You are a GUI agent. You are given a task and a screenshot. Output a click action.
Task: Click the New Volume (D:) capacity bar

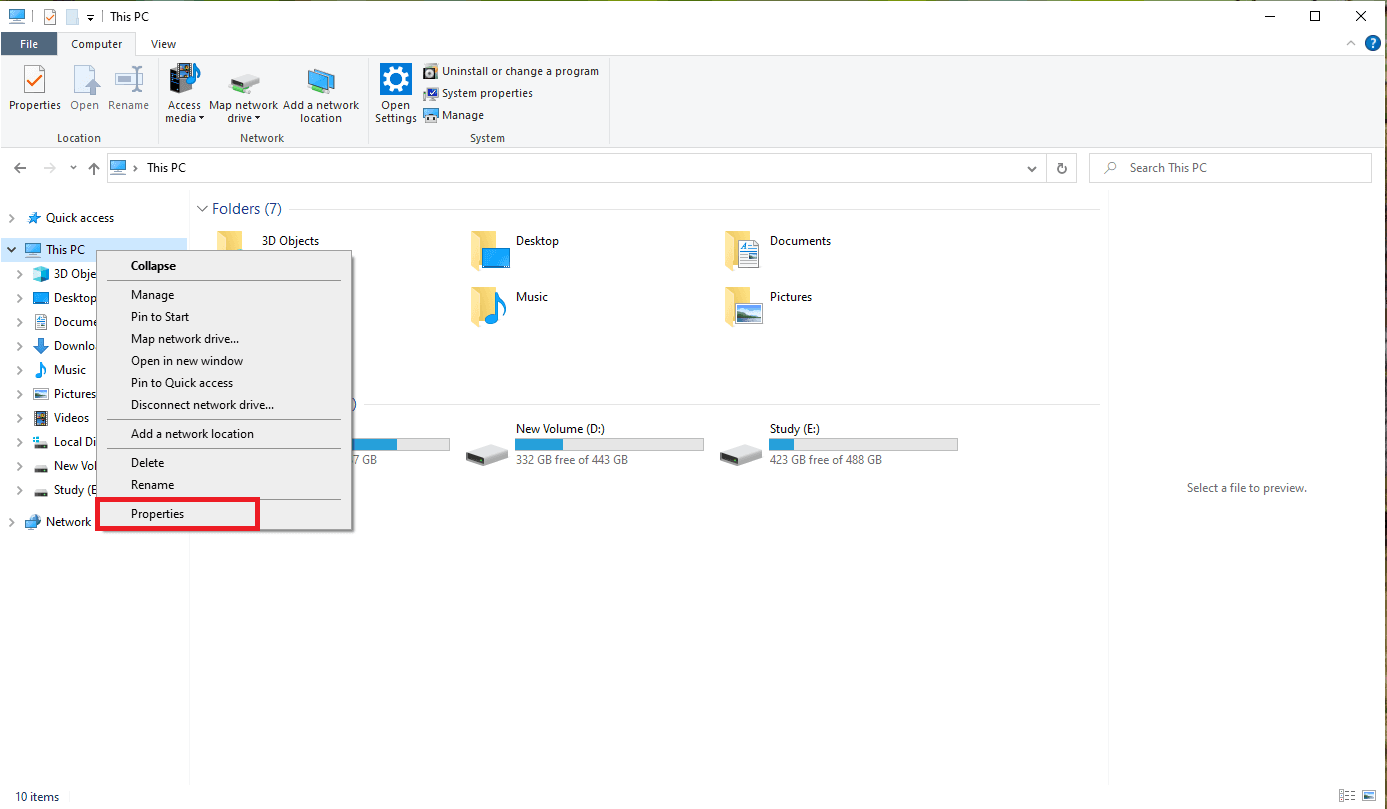pyautogui.click(x=608, y=444)
